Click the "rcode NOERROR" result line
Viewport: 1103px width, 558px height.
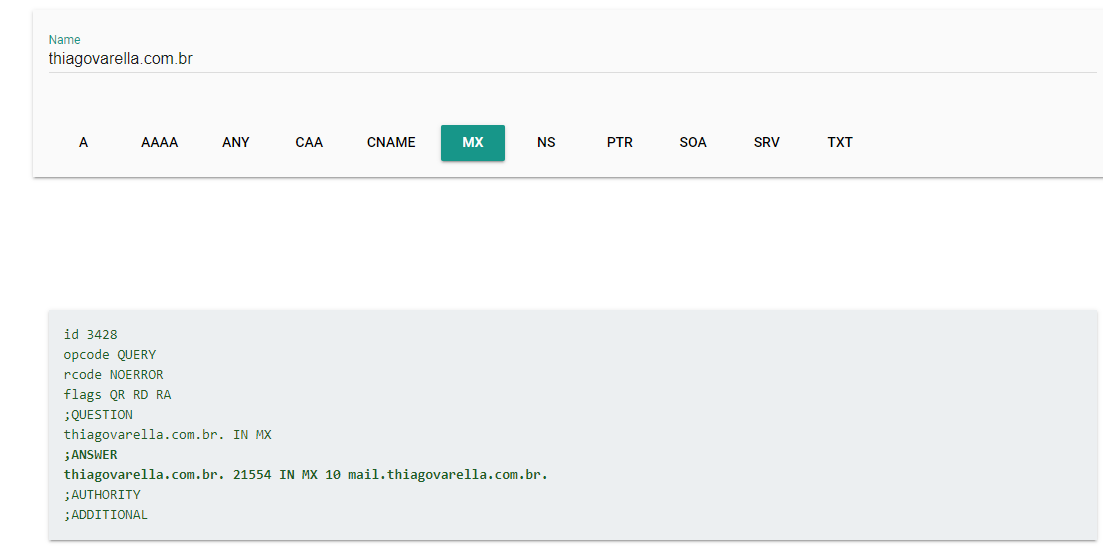click(113, 375)
